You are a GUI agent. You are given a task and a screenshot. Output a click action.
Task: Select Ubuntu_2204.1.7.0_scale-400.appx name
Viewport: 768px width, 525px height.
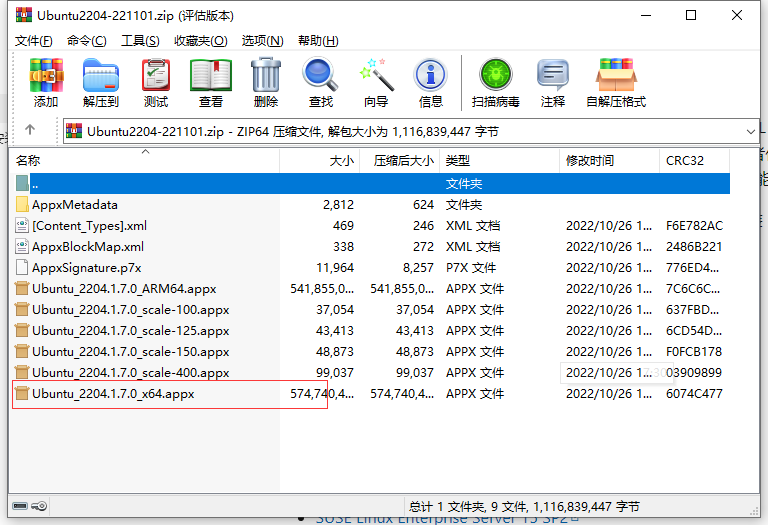coord(131,373)
